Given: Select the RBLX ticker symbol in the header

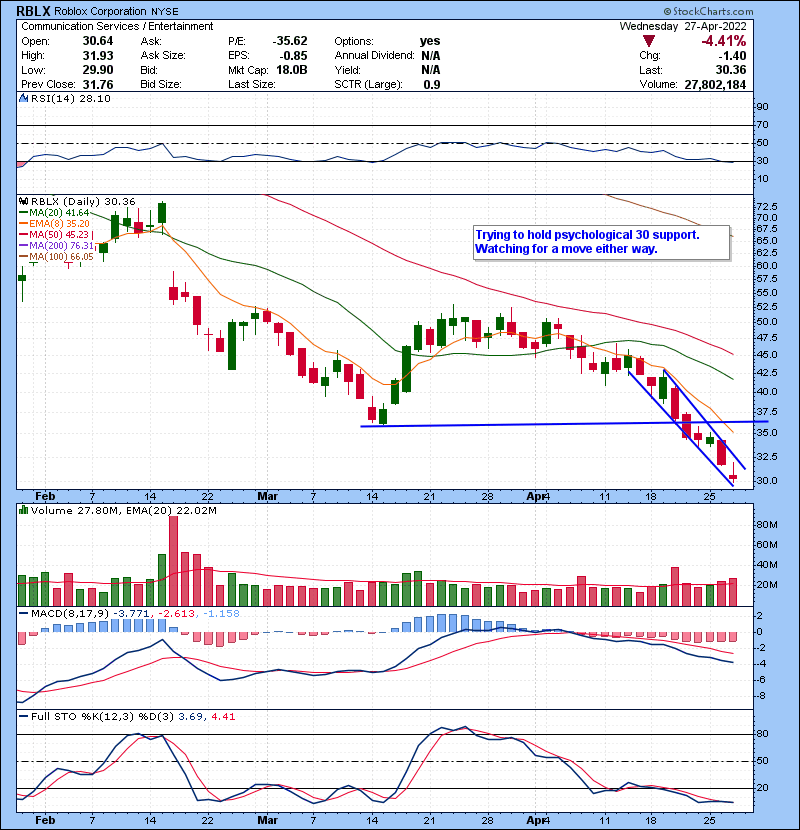Looking at the screenshot, I should pyautogui.click(x=33, y=11).
